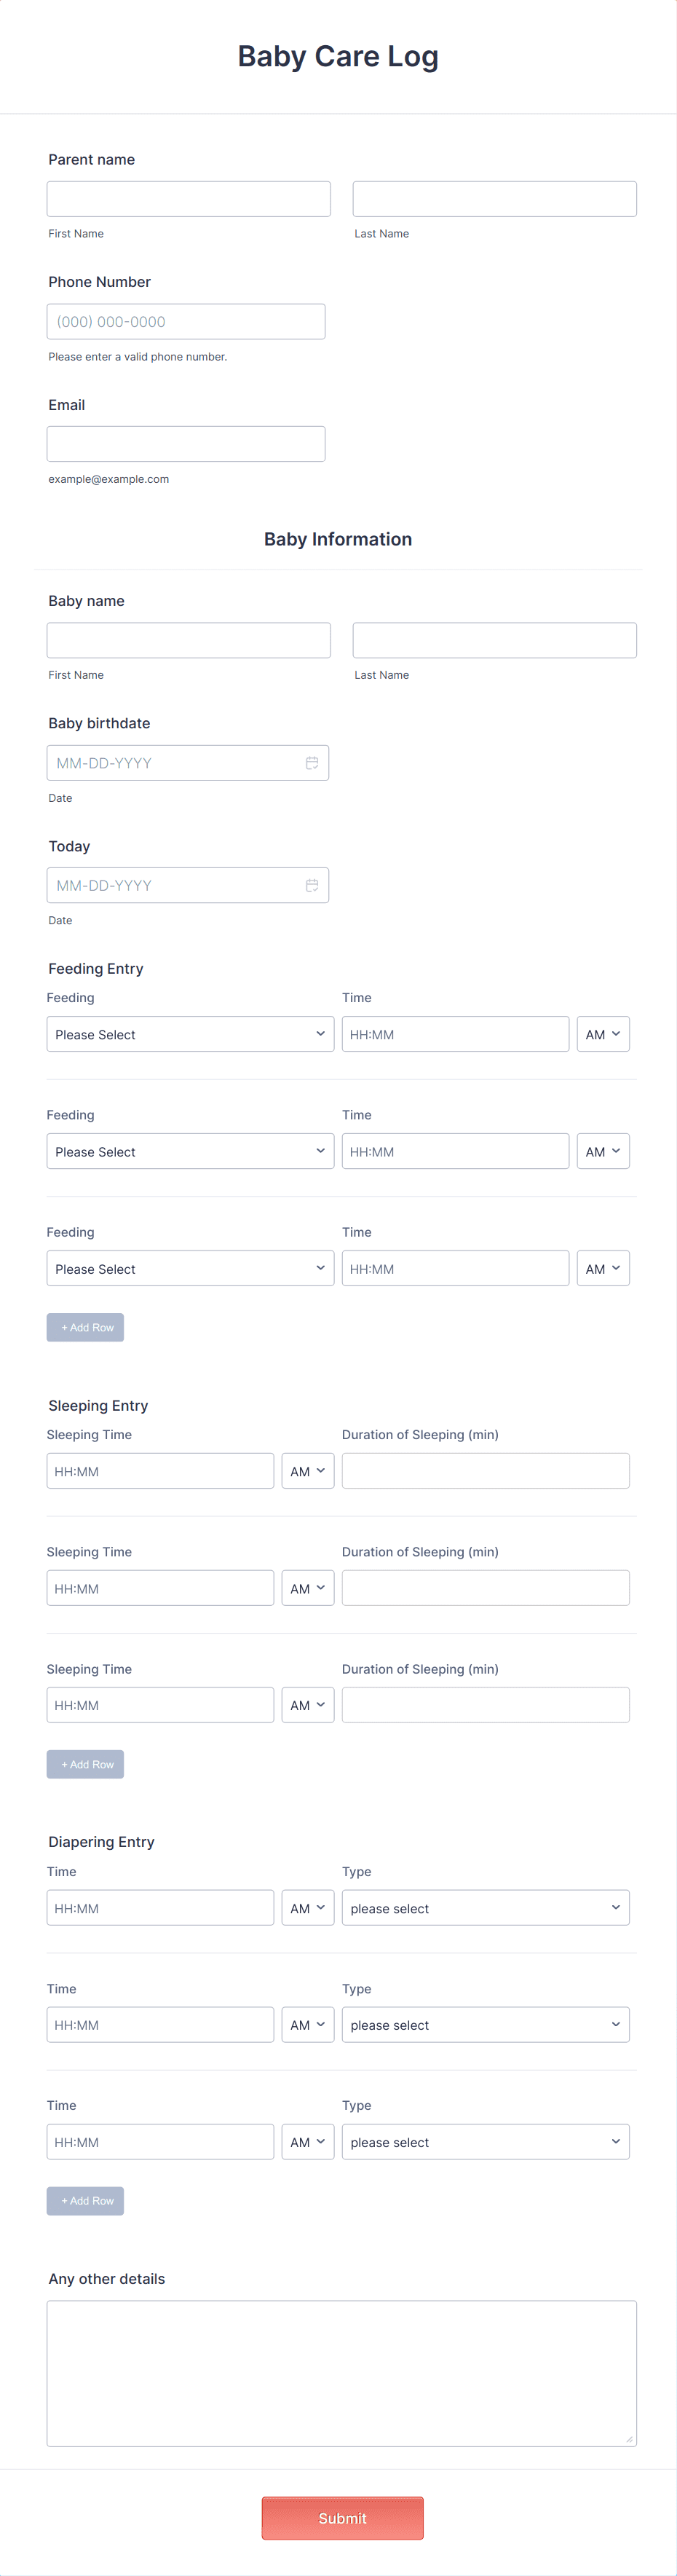Open AM/PM selector for first Sleeping Time

(307, 1470)
